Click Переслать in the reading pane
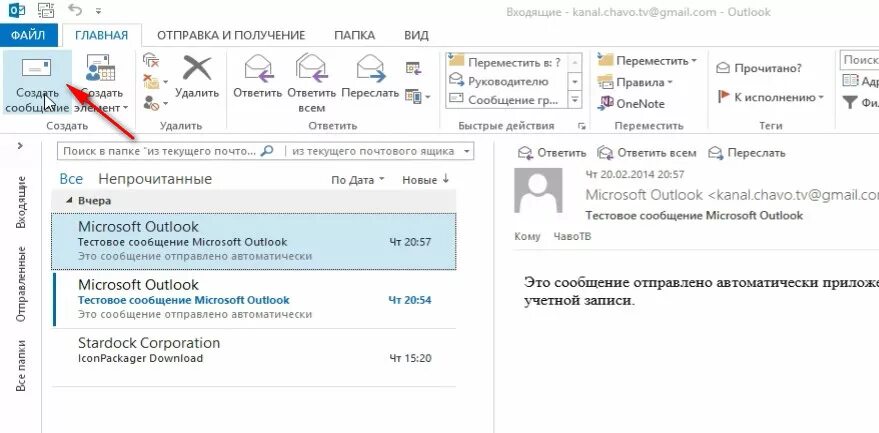The image size is (879, 433). 747,153
